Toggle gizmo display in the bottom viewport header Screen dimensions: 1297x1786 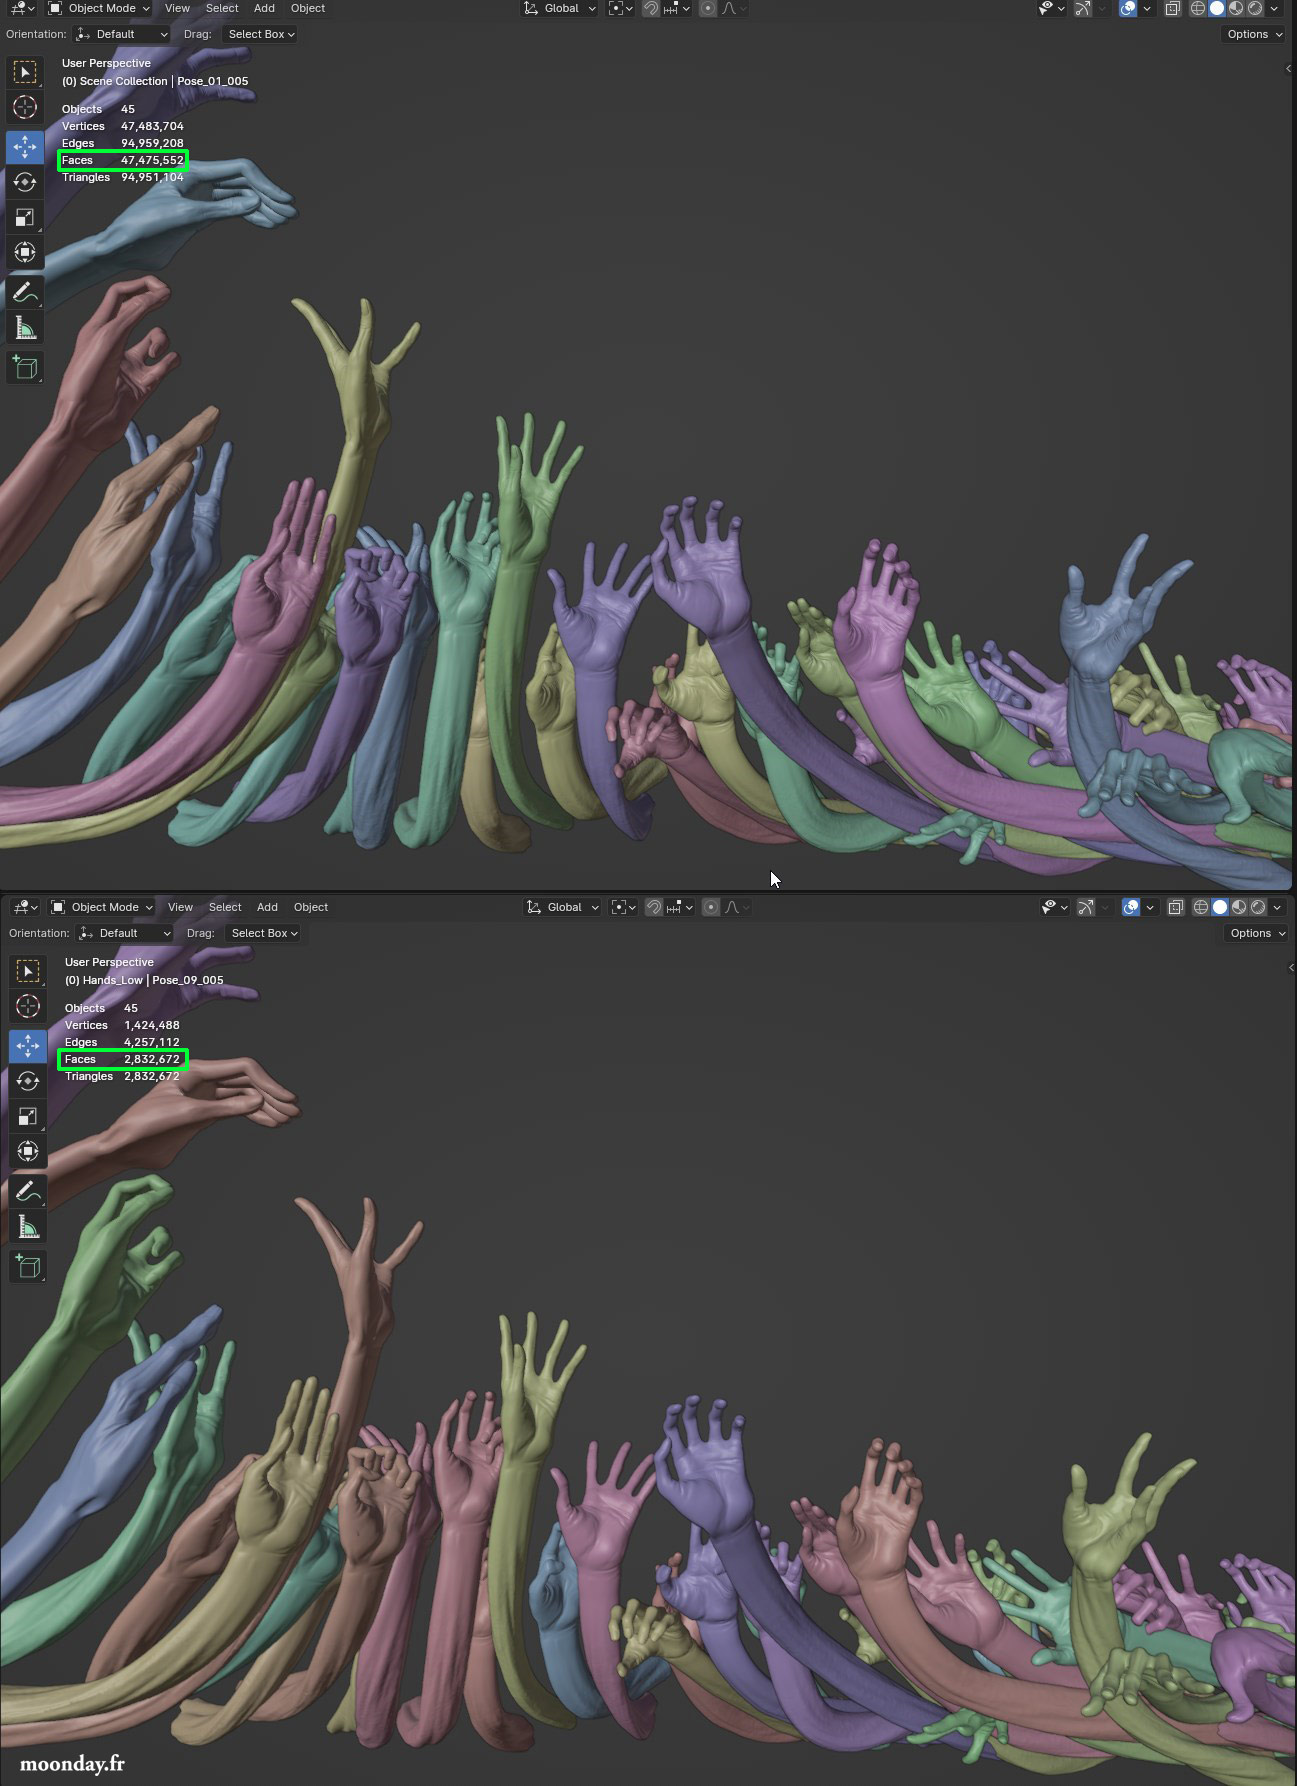tap(1086, 907)
